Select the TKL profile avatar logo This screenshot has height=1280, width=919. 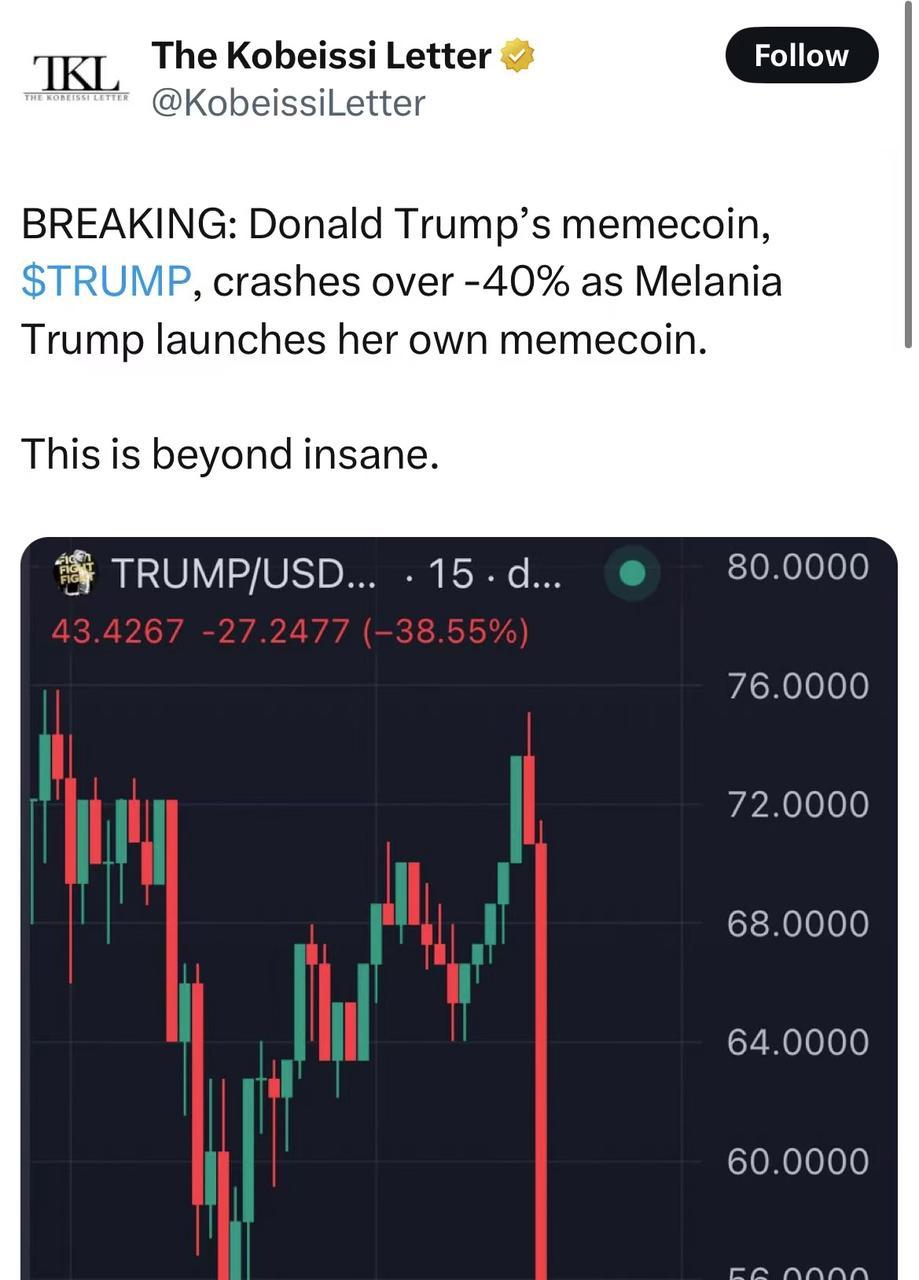[78, 75]
